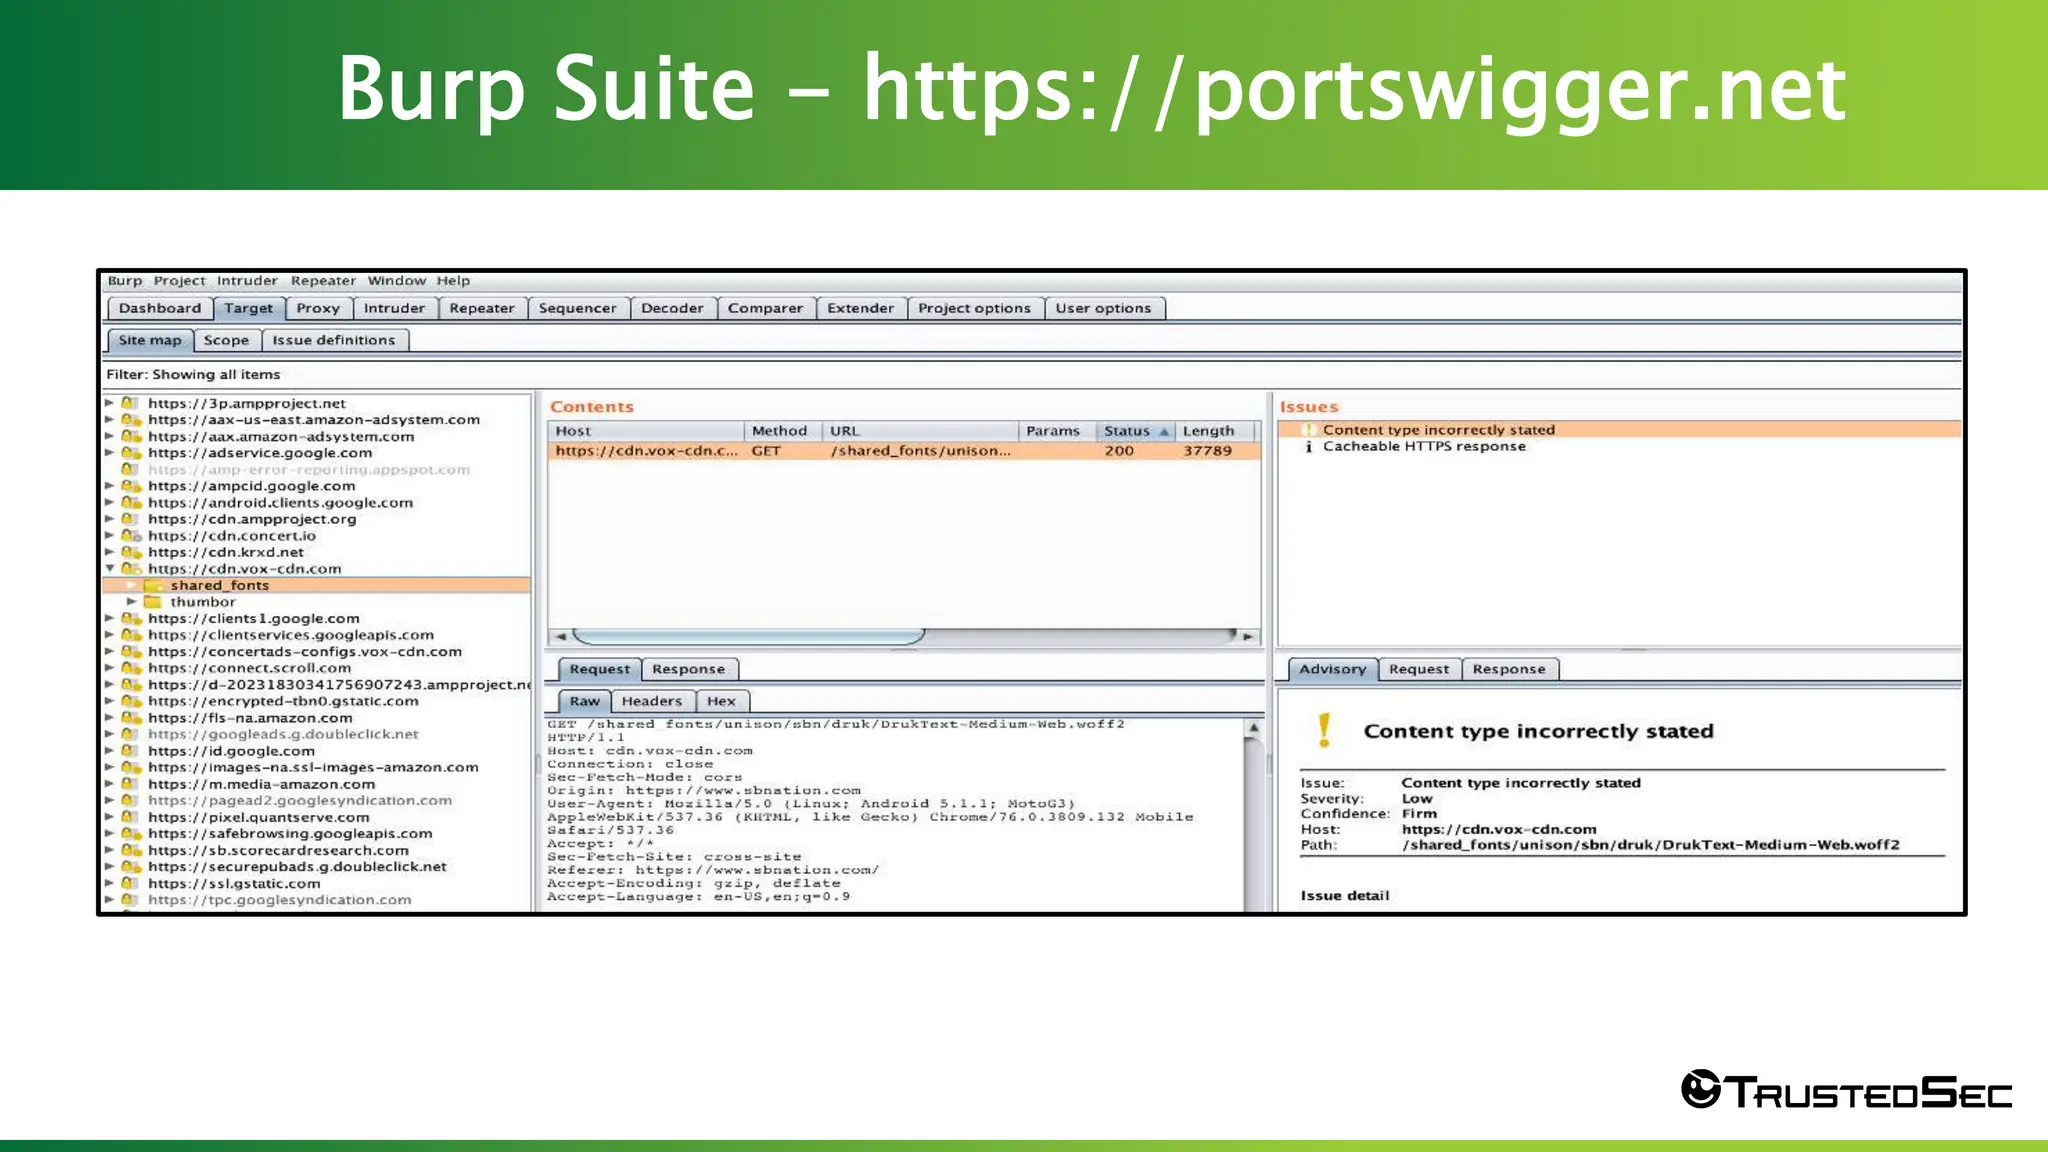Open the Extender tab
Image resolution: width=2048 pixels, height=1152 pixels.
tap(861, 308)
